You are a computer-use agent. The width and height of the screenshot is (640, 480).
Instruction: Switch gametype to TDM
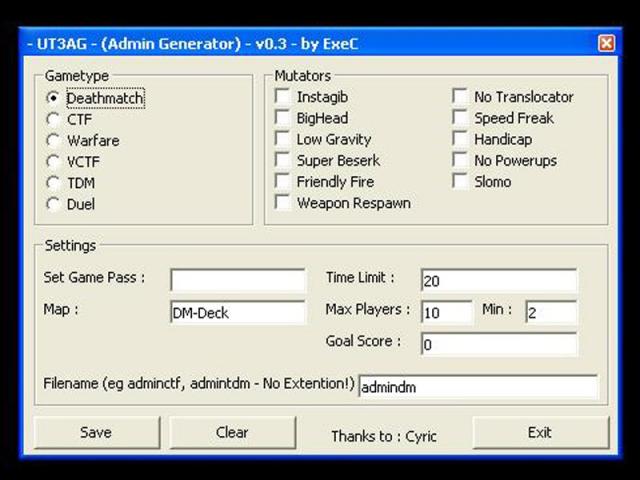pos(53,183)
